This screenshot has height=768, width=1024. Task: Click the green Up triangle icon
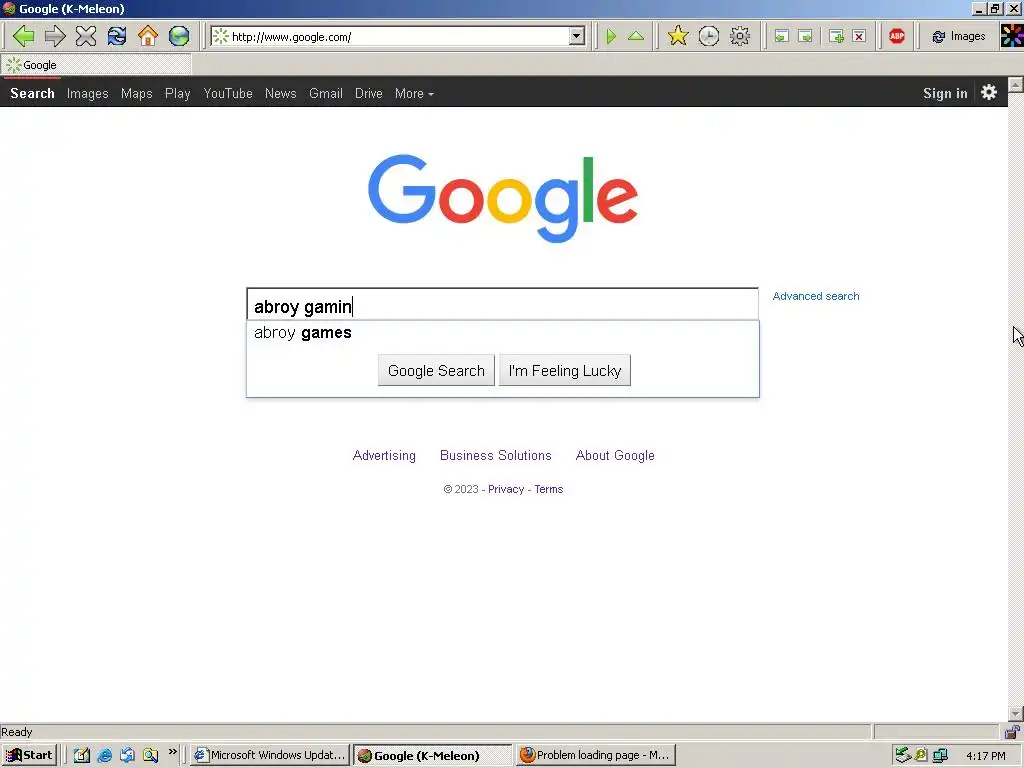pos(636,36)
